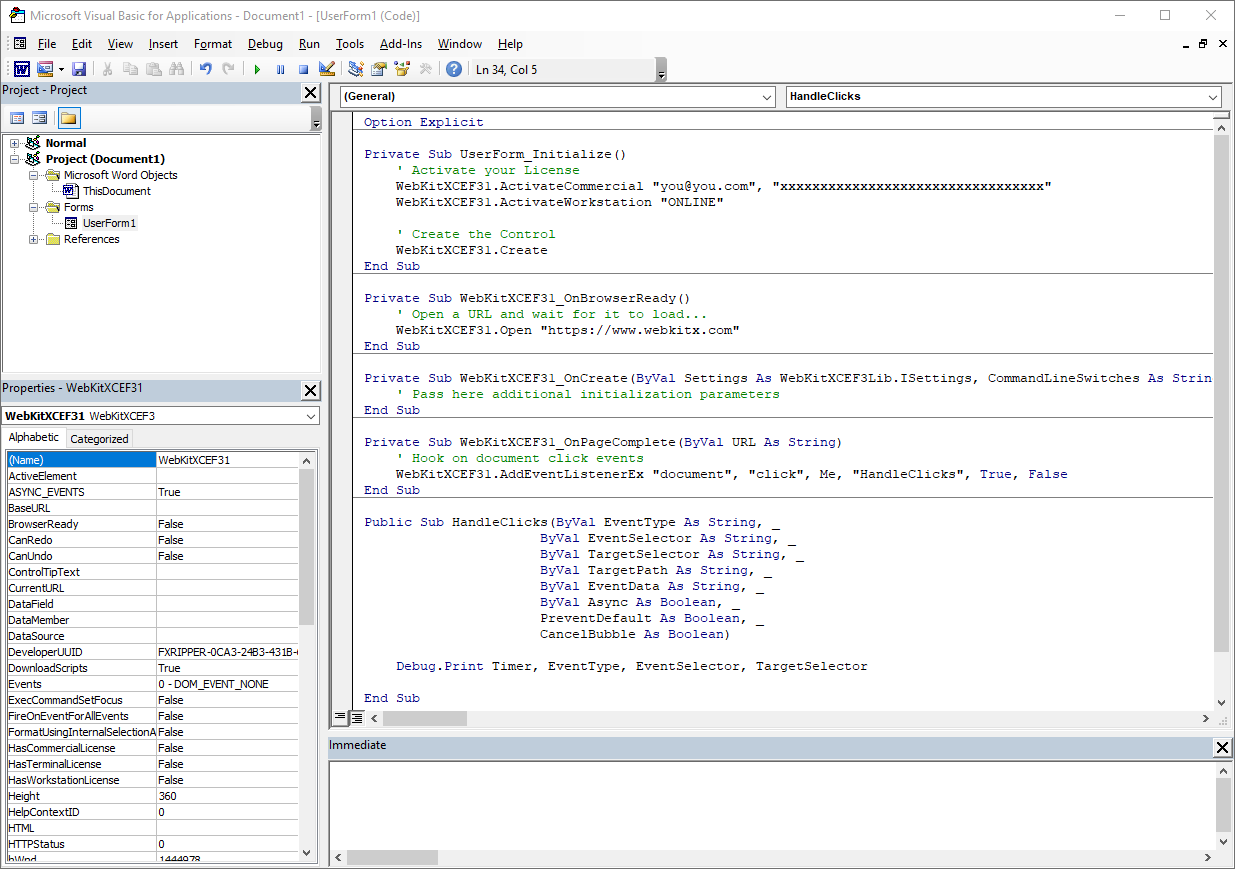
Task: Click the Paste clipboard icon
Action: click(153, 69)
